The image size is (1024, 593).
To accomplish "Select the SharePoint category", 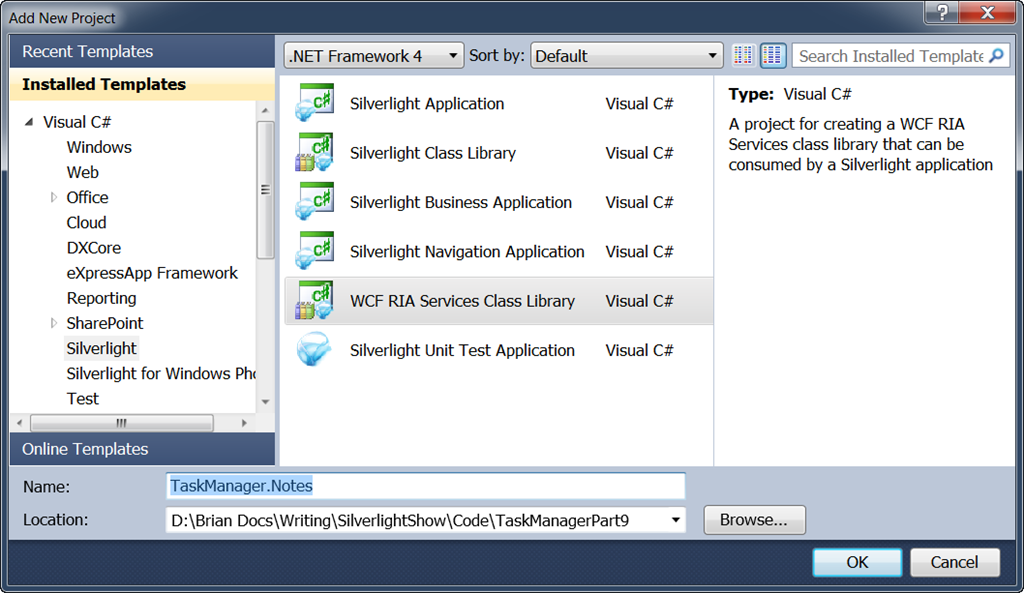I will (x=104, y=323).
